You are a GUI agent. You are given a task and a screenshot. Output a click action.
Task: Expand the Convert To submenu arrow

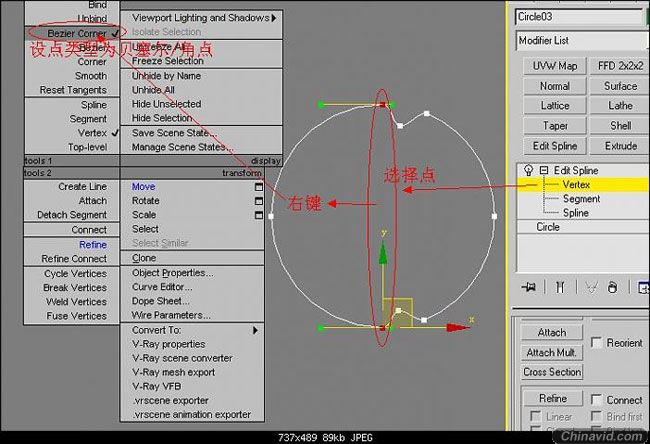(255, 330)
